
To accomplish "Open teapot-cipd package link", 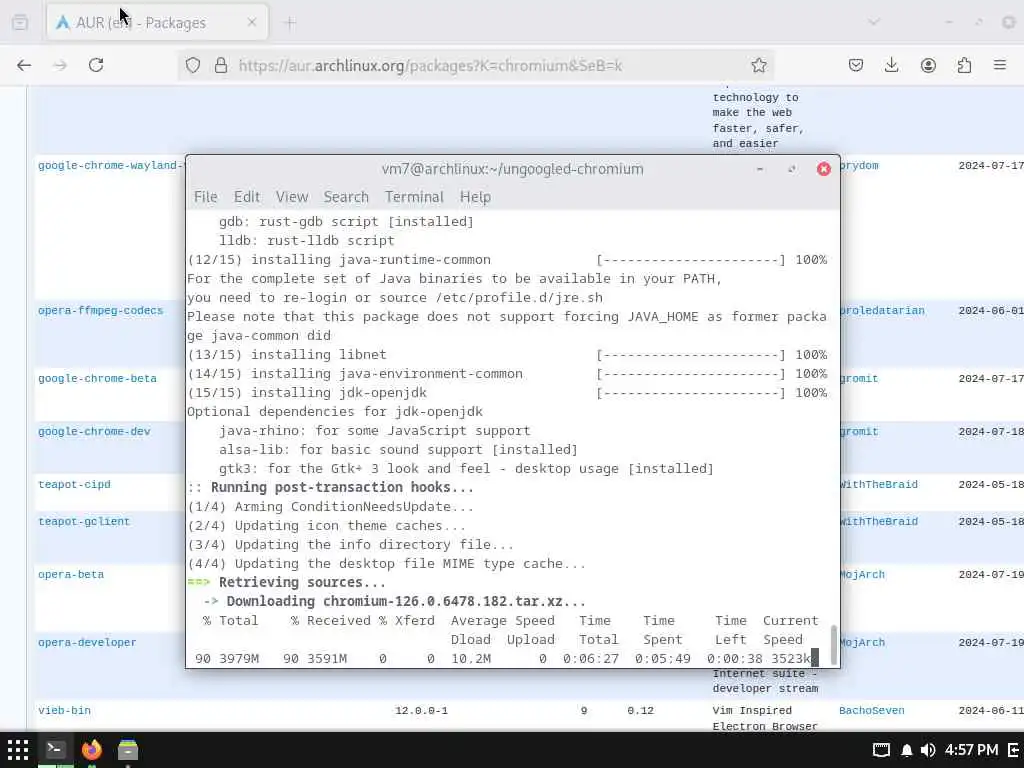I will pos(74,485).
